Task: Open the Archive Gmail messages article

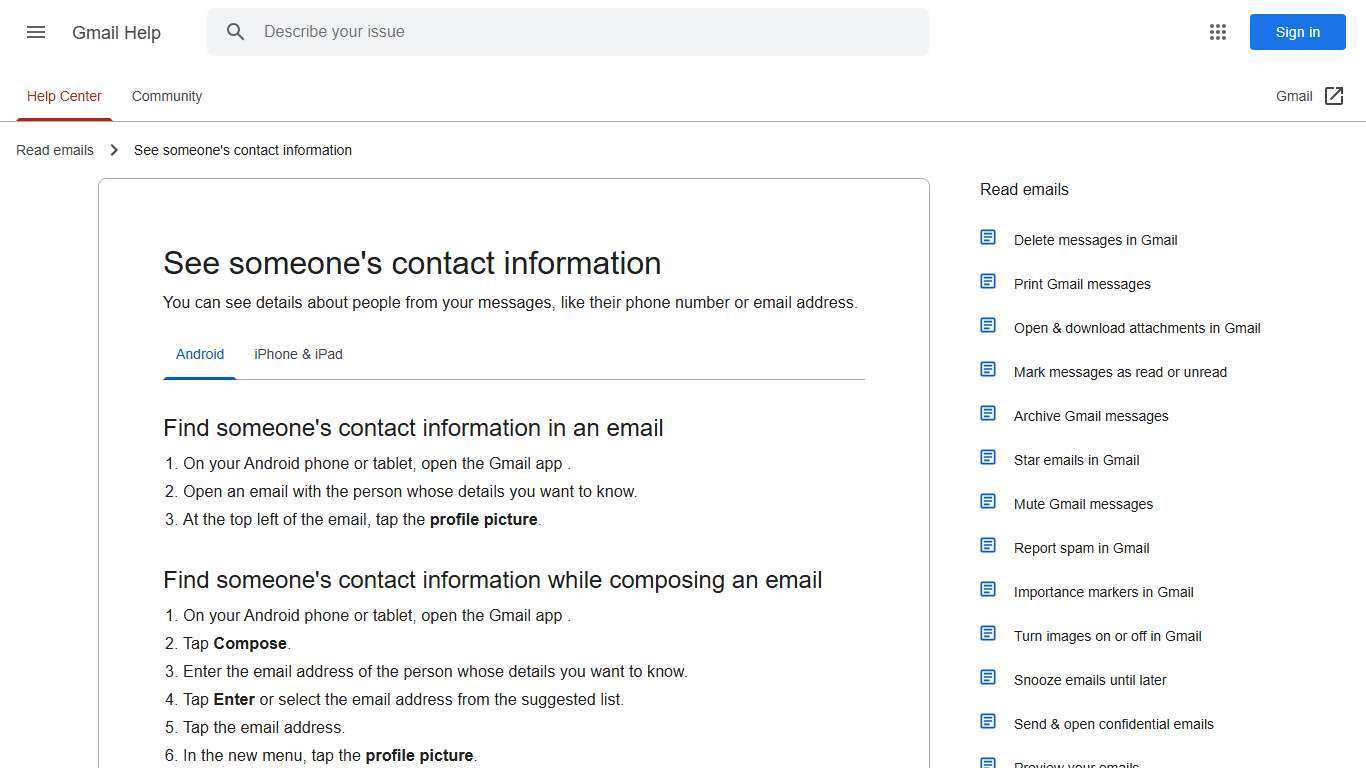Action: pos(1091,416)
